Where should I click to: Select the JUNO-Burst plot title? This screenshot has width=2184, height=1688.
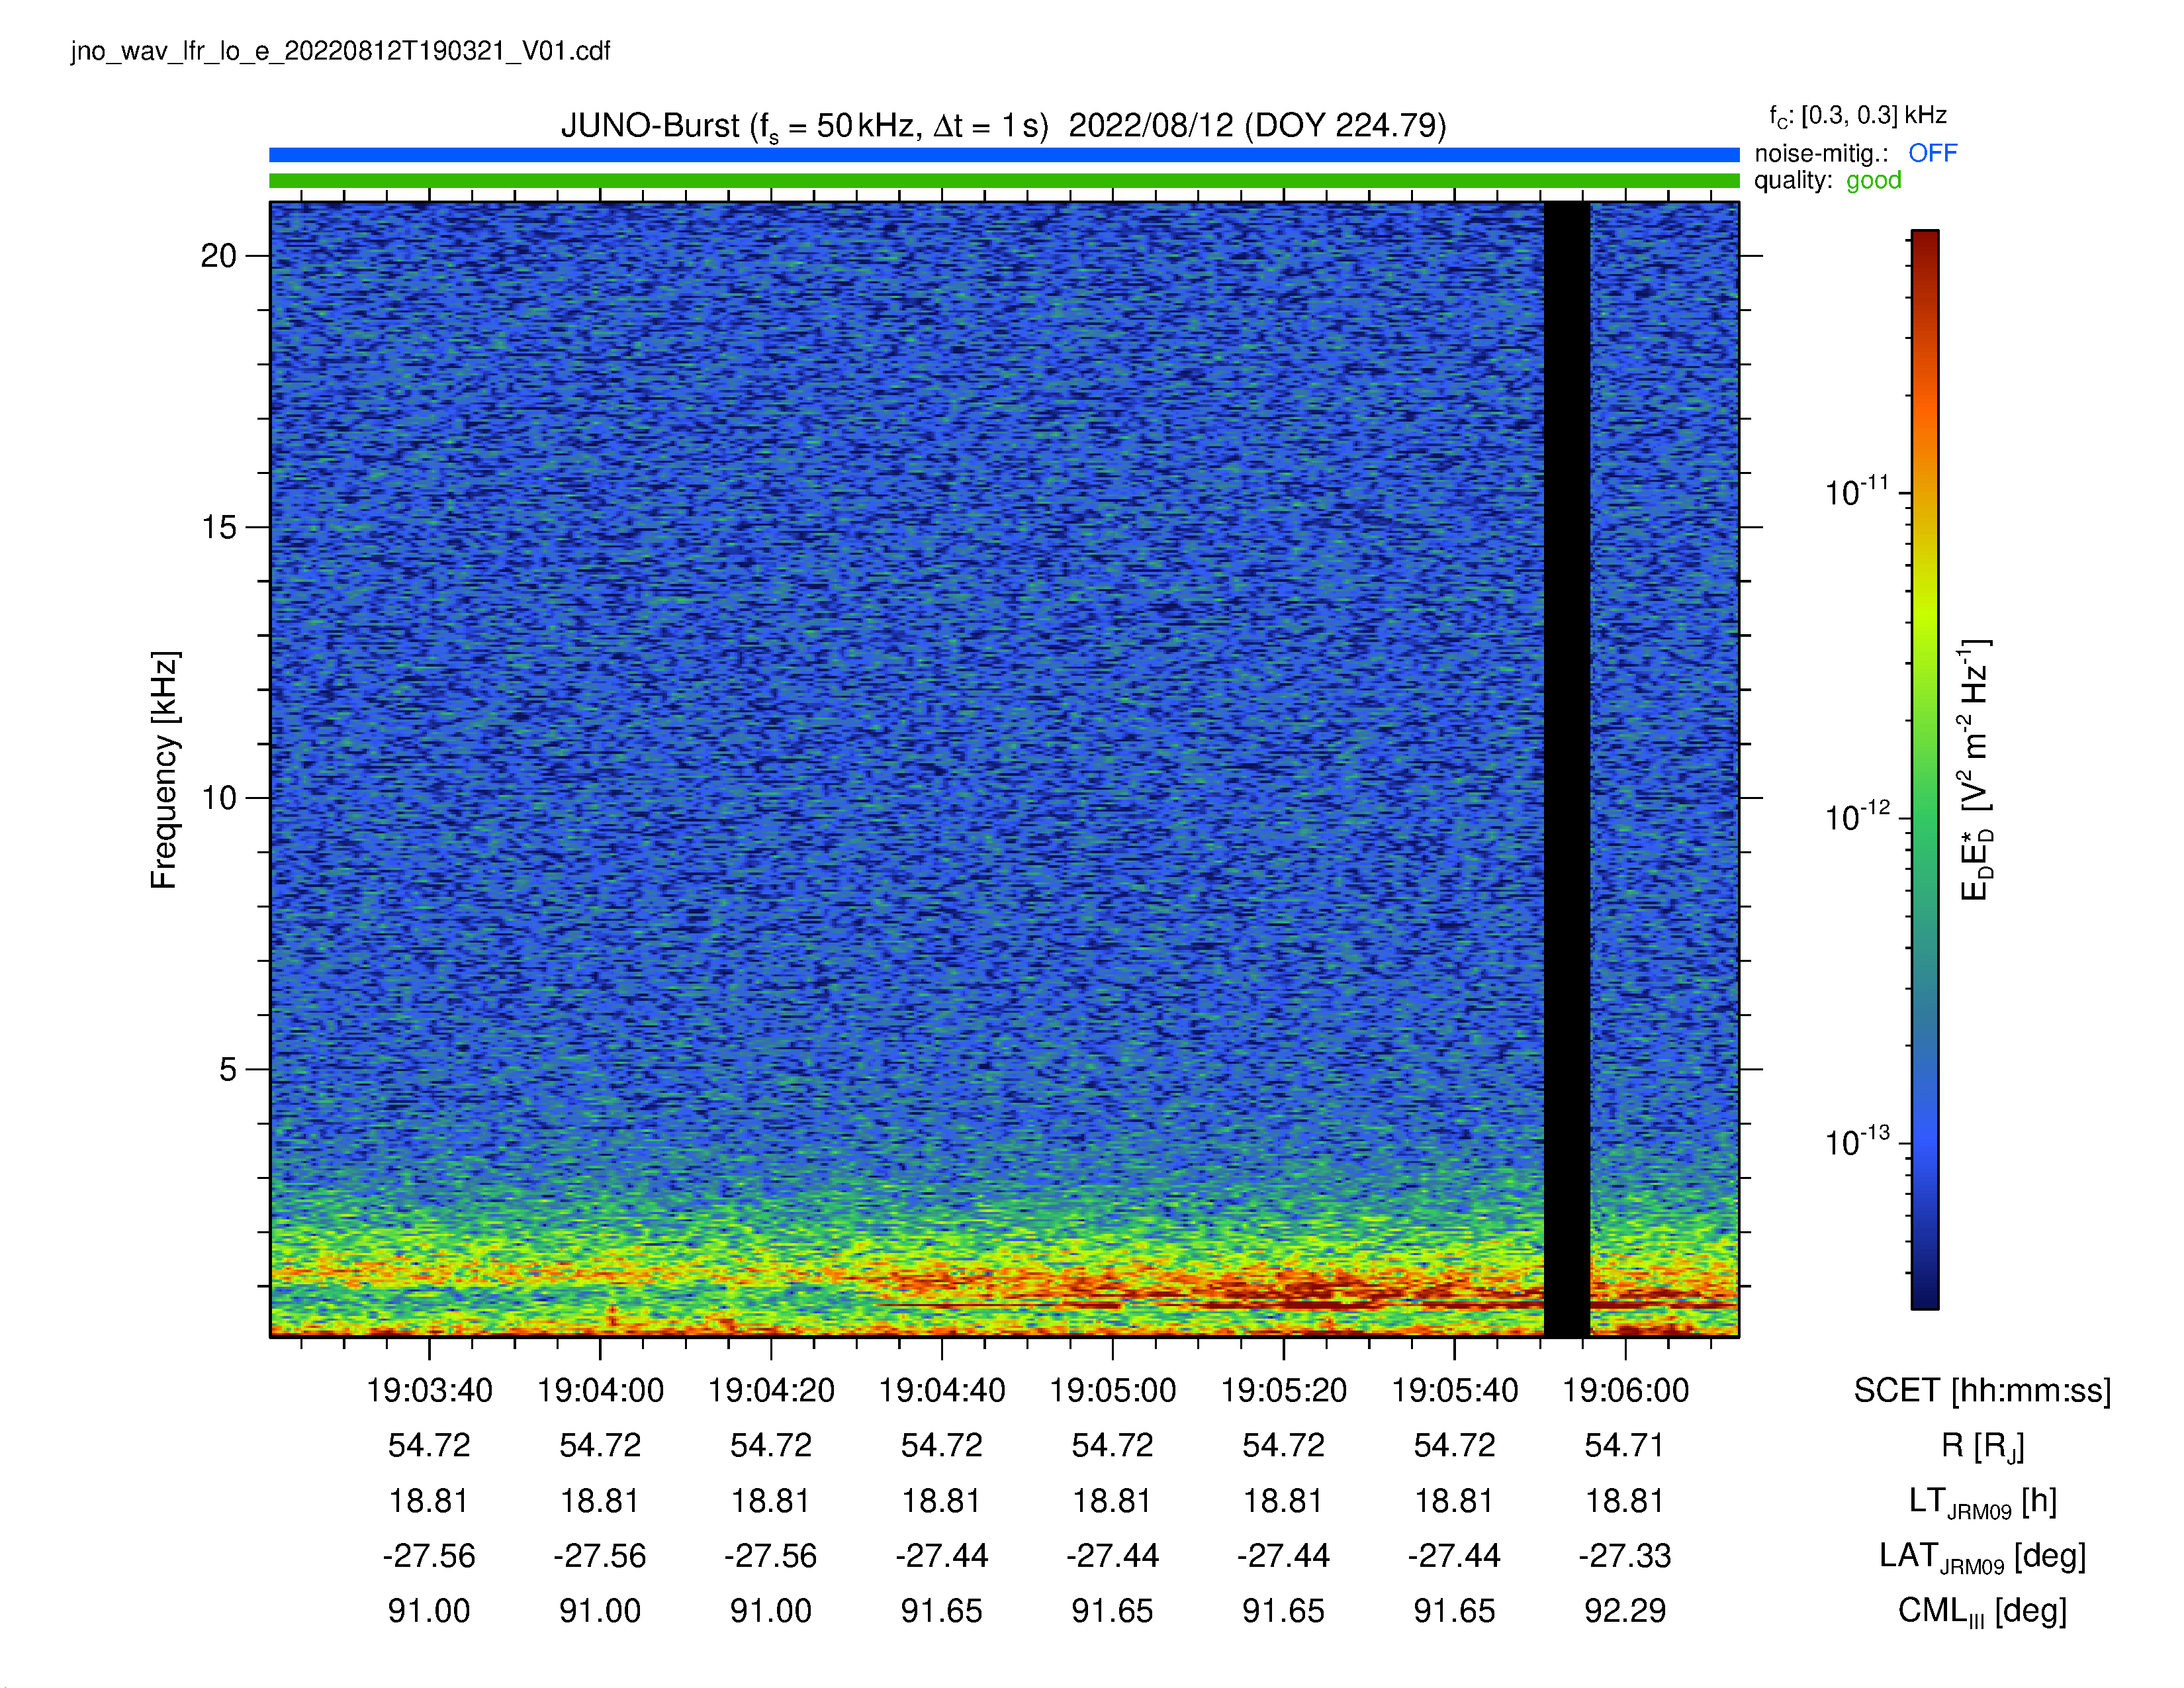tap(1003, 126)
